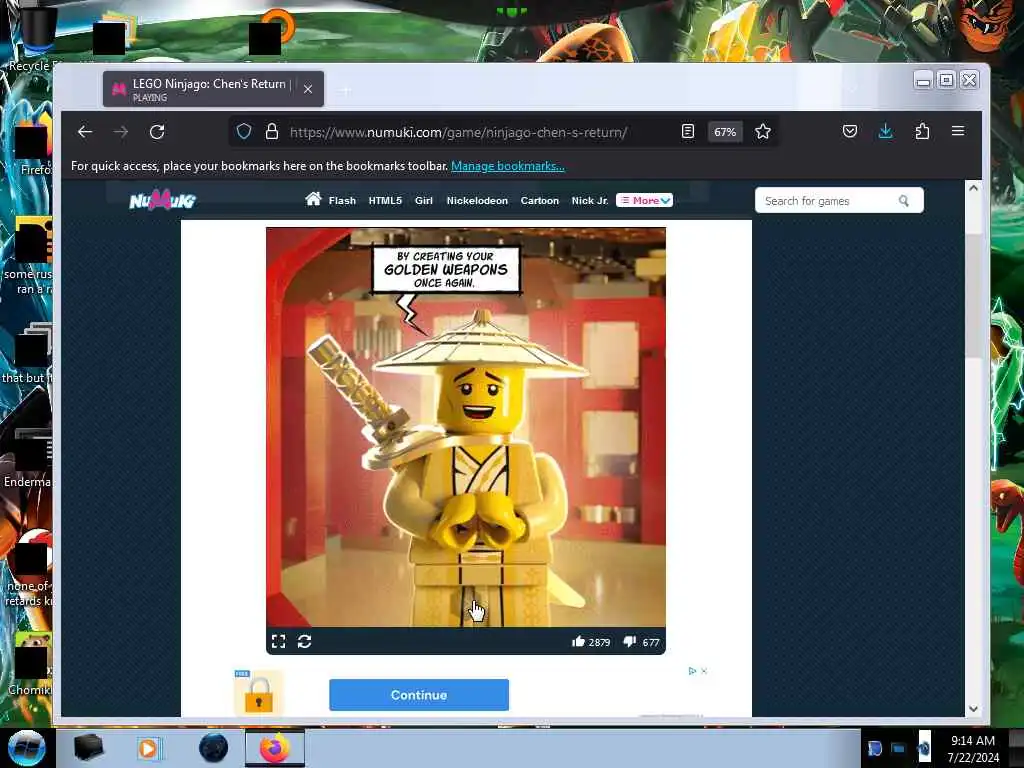Open a new tab with the plus button
The height and width of the screenshot is (768, 1024).
346,90
